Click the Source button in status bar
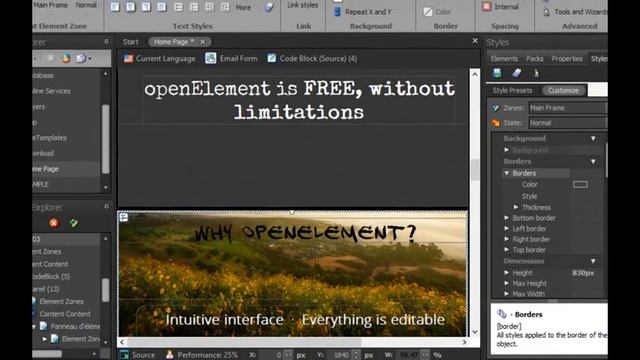 [x=138, y=355]
